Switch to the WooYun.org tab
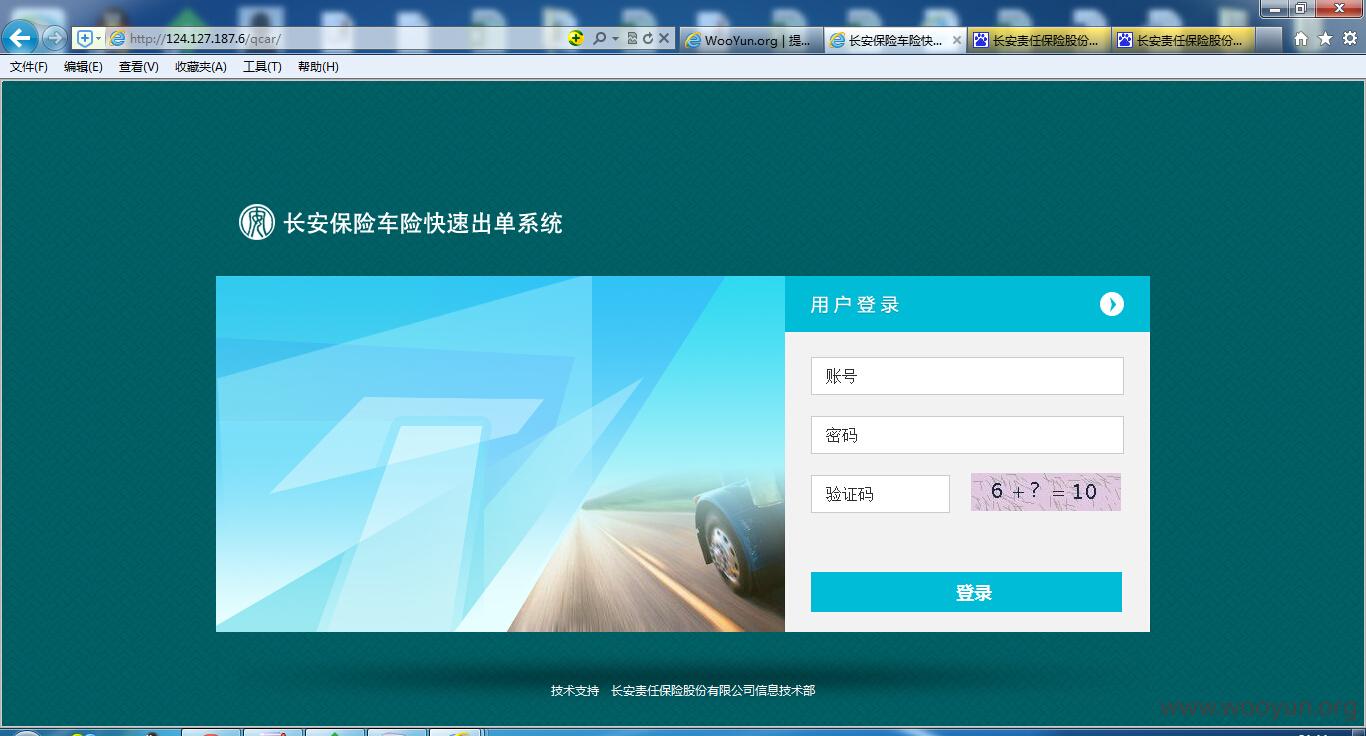This screenshot has height=736, width=1366. coord(752,40)
